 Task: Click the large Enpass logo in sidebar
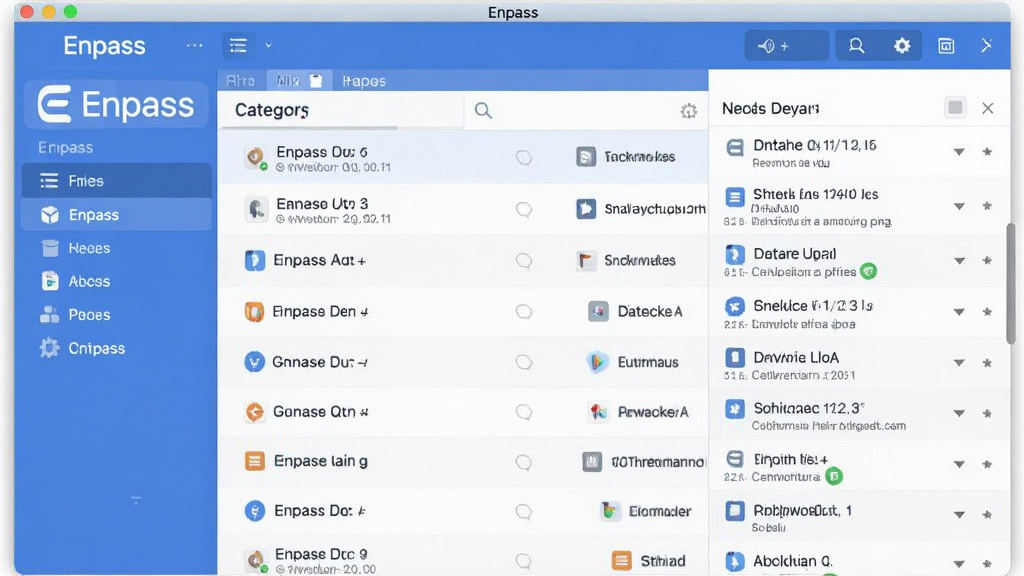click(x=116, y=104)
